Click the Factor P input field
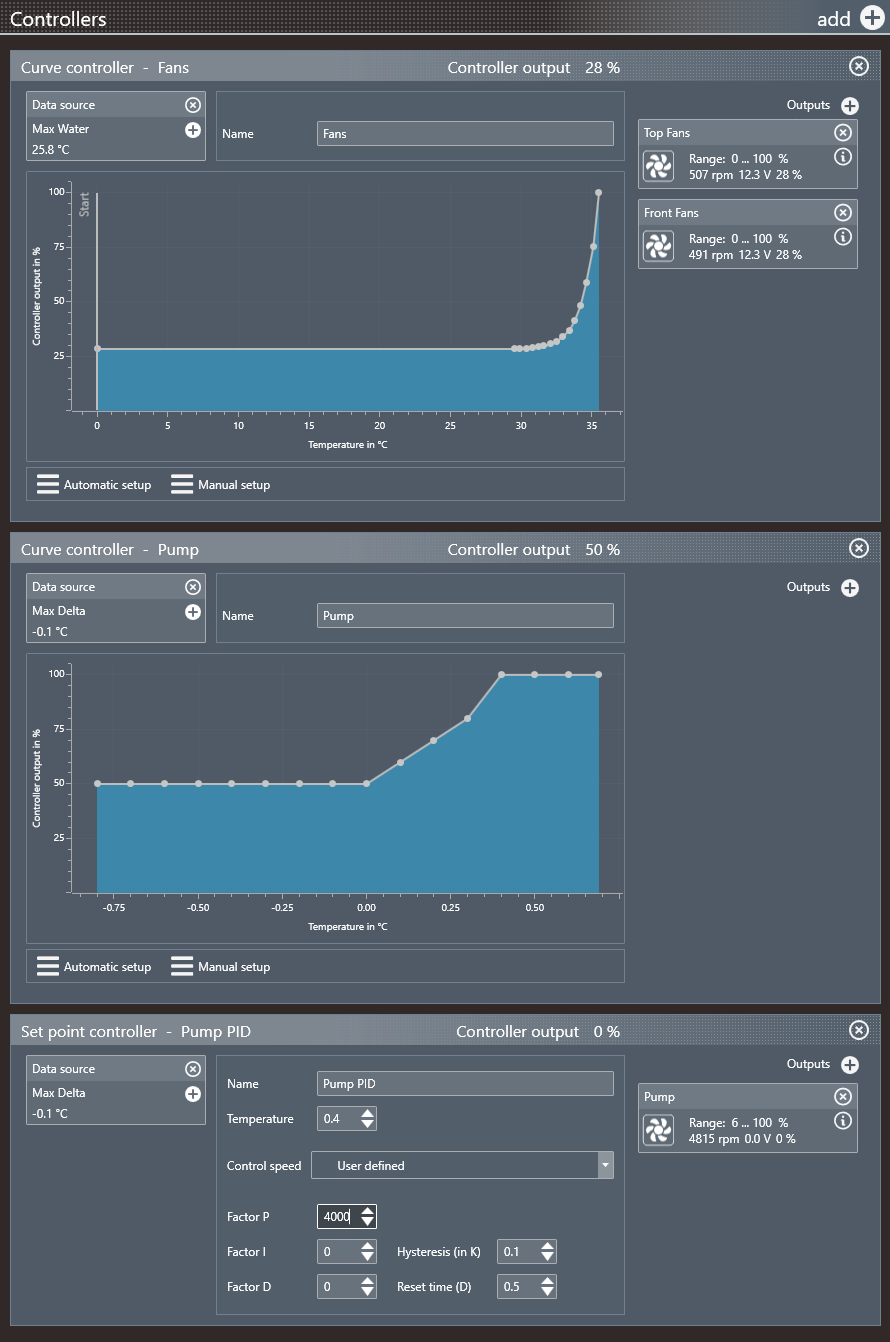Image resolution: width=890 pixels, height=1342 pixels. (338, 1217)
